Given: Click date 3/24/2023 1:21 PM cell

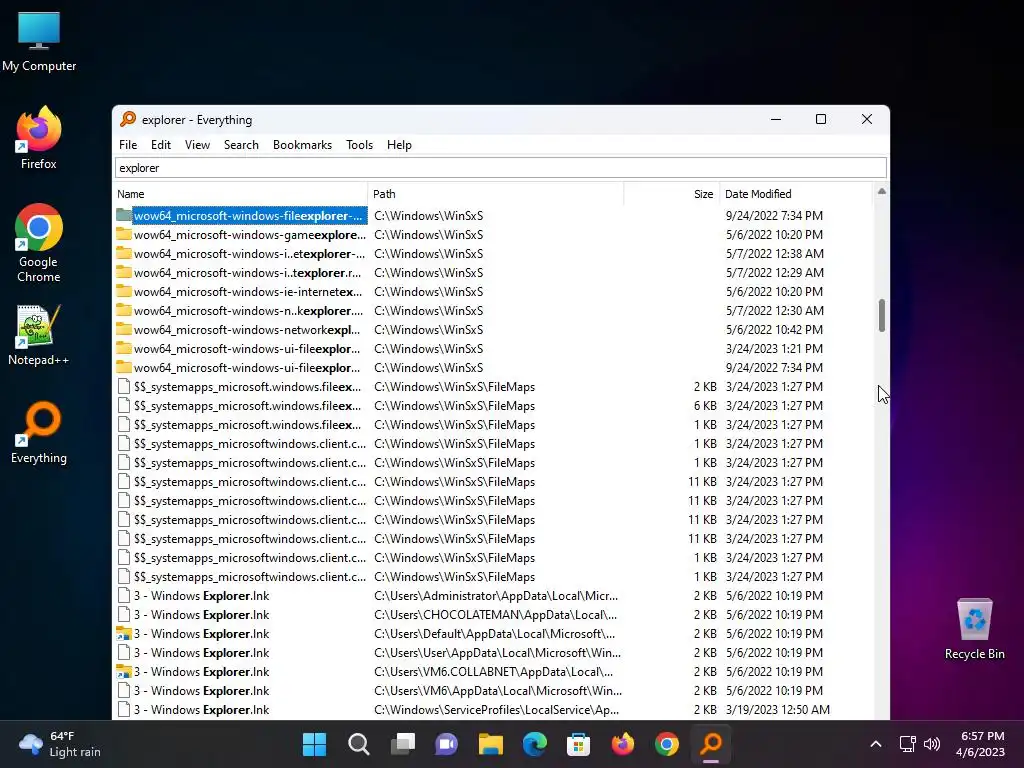Looking at the screenshot, I should (774, 349).
